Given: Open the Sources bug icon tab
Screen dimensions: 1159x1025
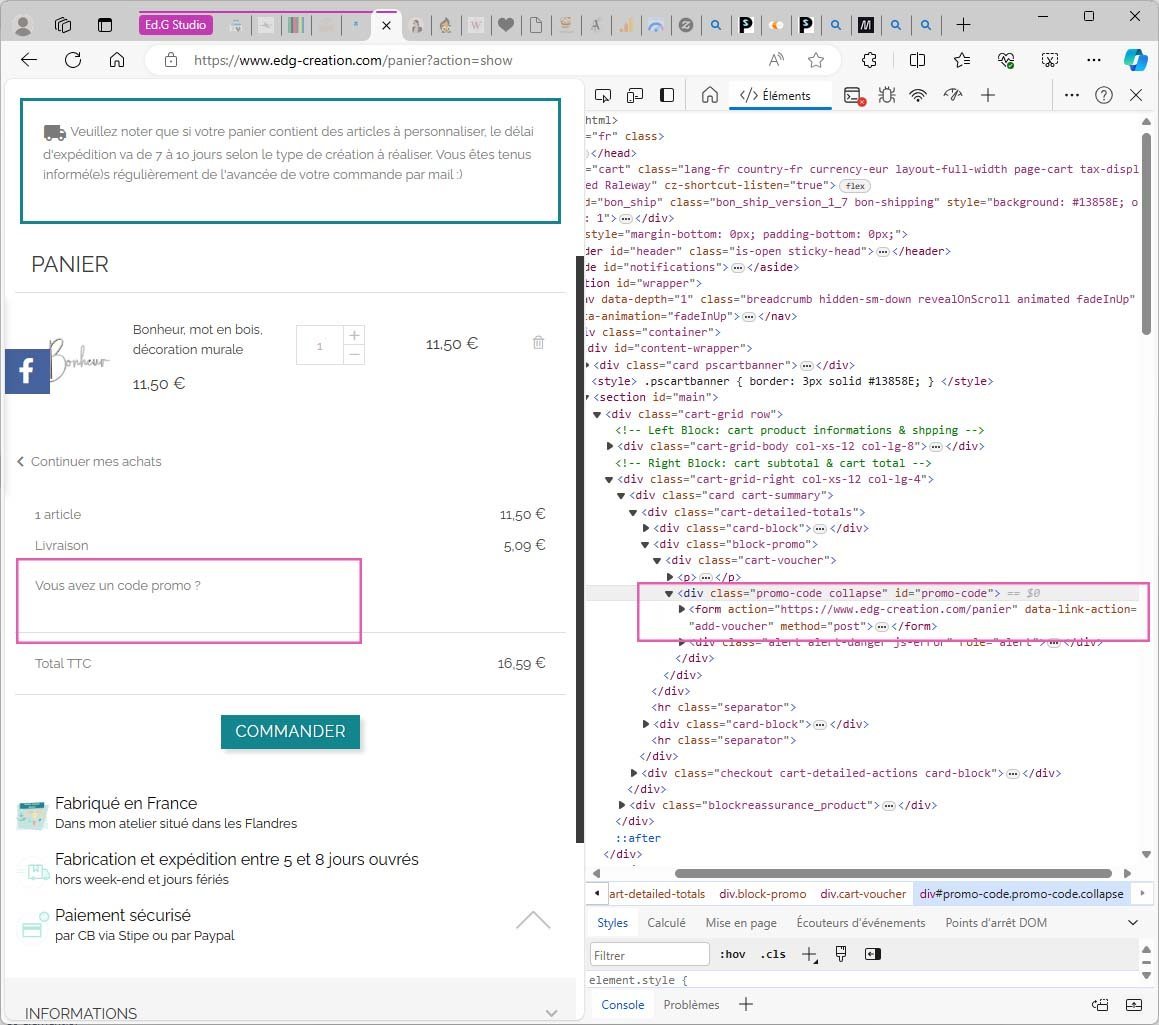Looking at the screenshot, I should coord(886,95).
